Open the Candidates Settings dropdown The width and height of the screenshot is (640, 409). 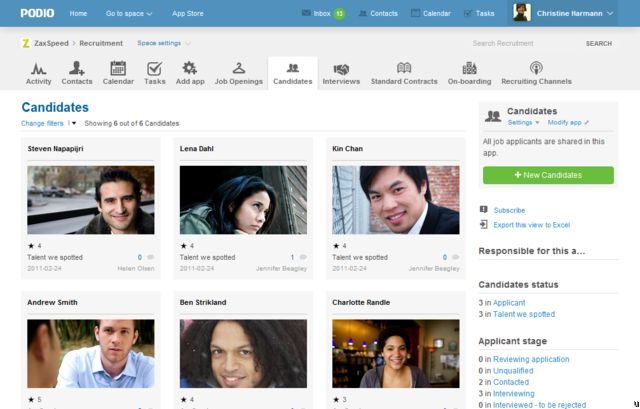523,122
